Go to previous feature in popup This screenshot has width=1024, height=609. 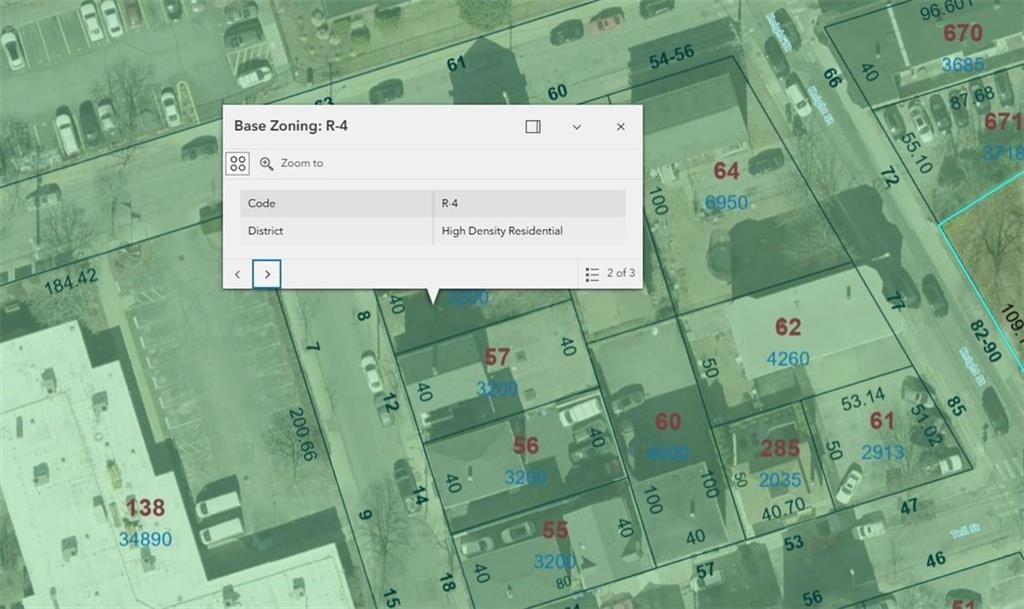coord(238,273)
